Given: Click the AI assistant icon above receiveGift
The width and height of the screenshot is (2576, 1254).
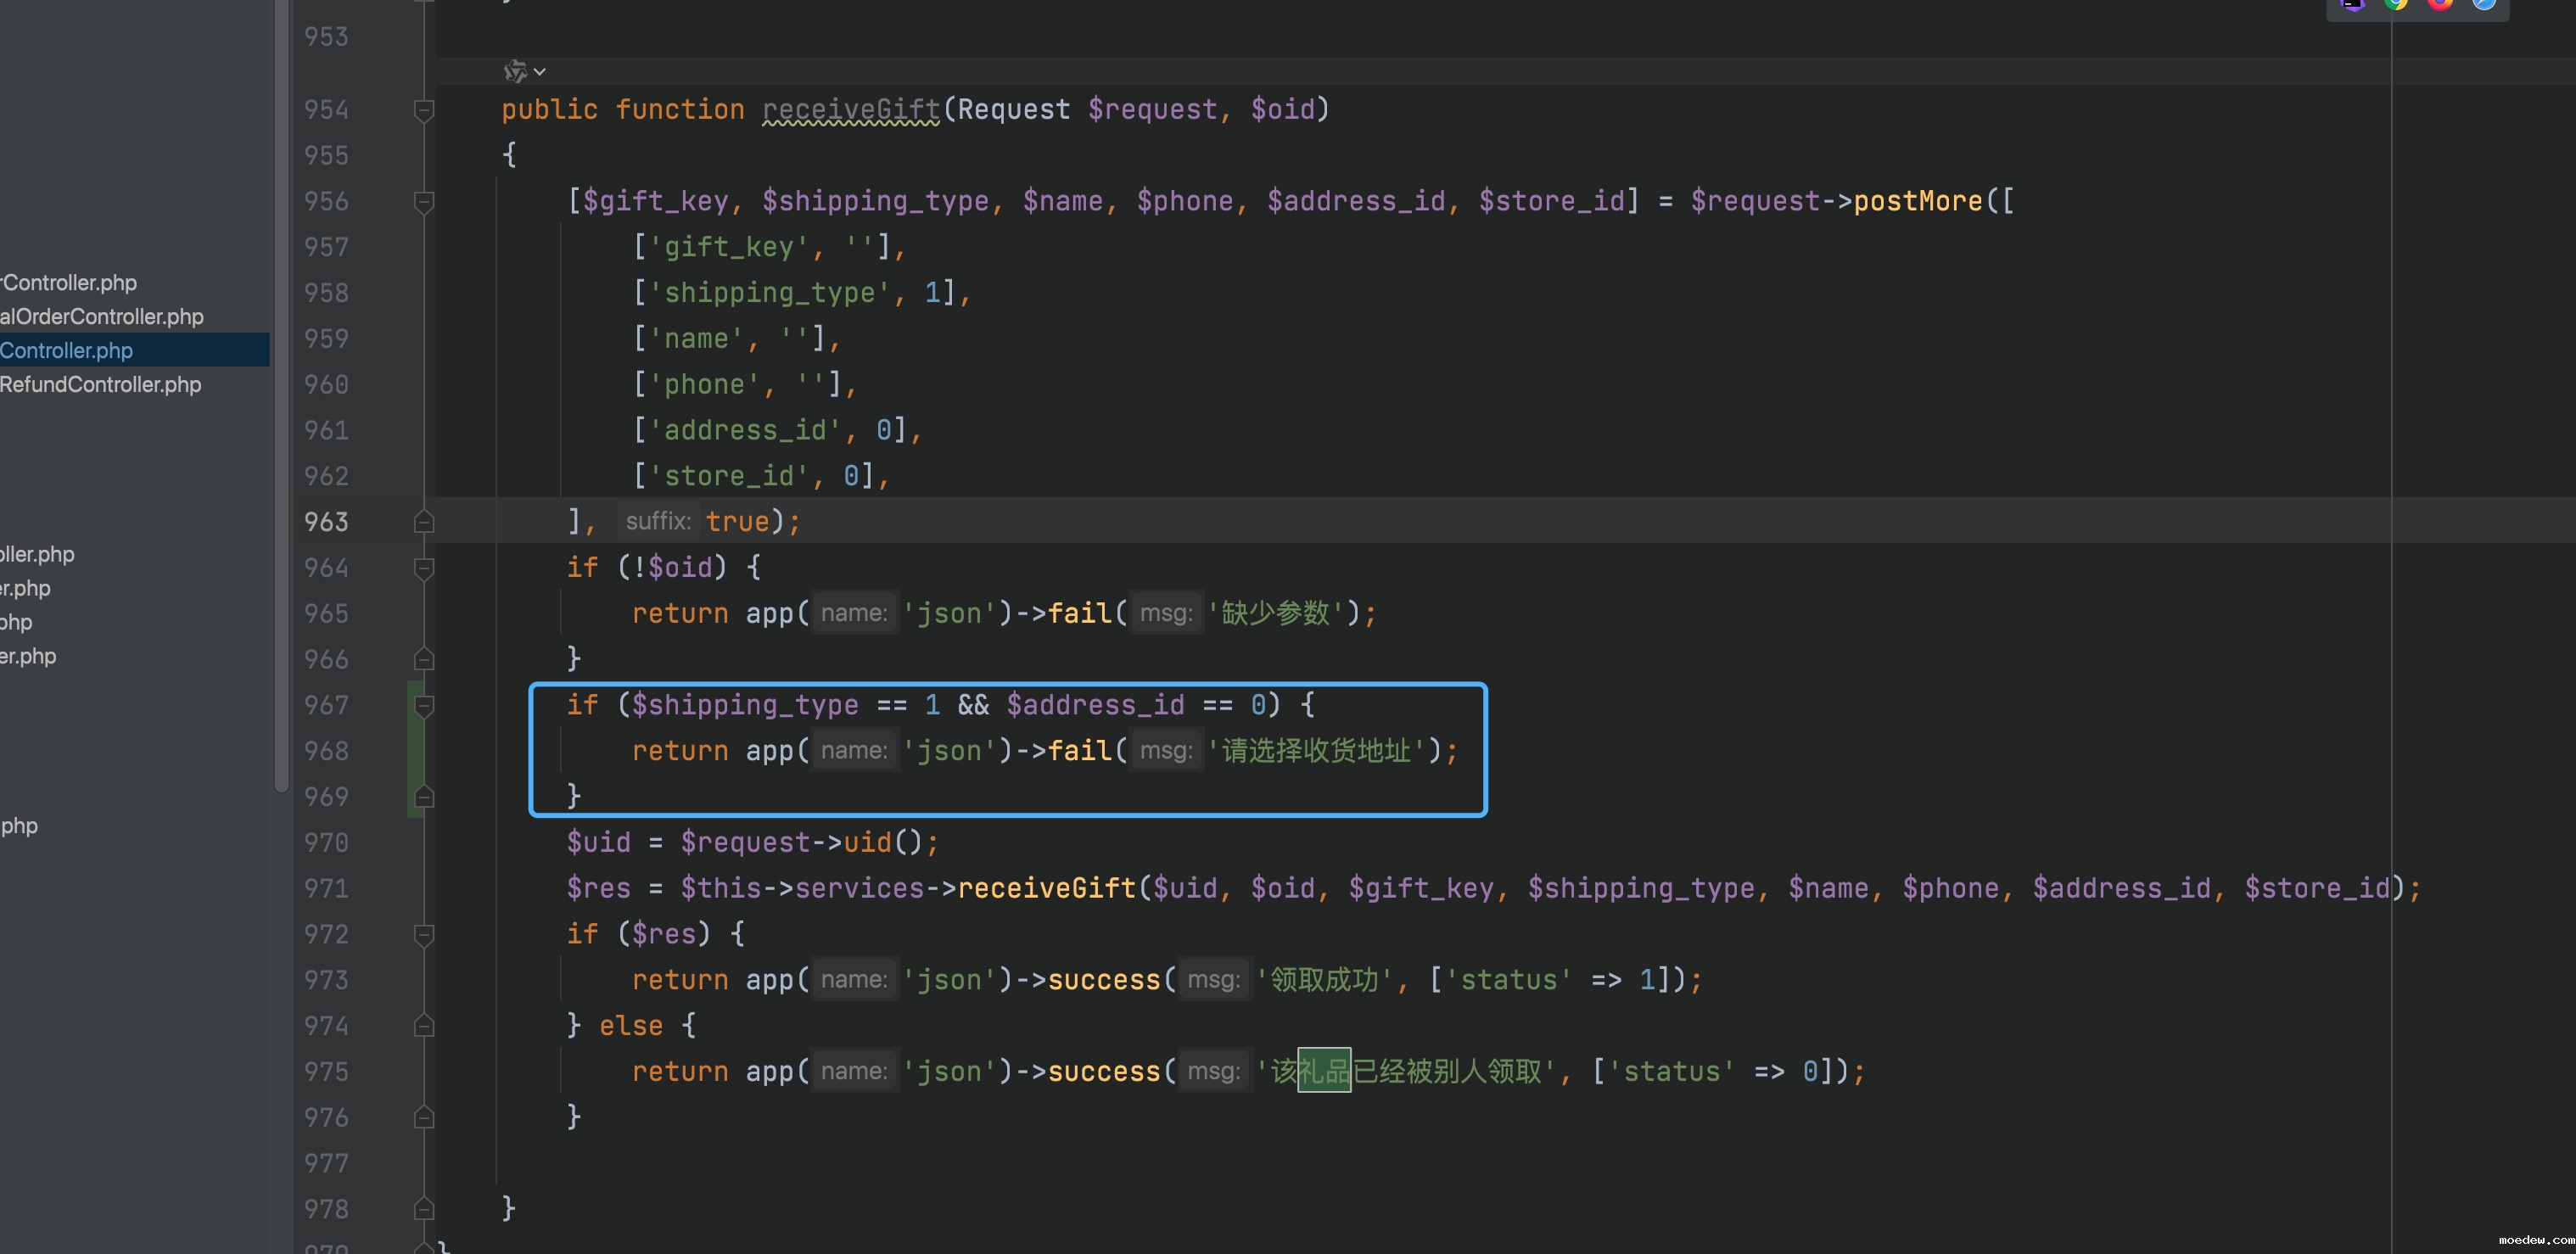Looking at the screenshot, I should [514, 71].
